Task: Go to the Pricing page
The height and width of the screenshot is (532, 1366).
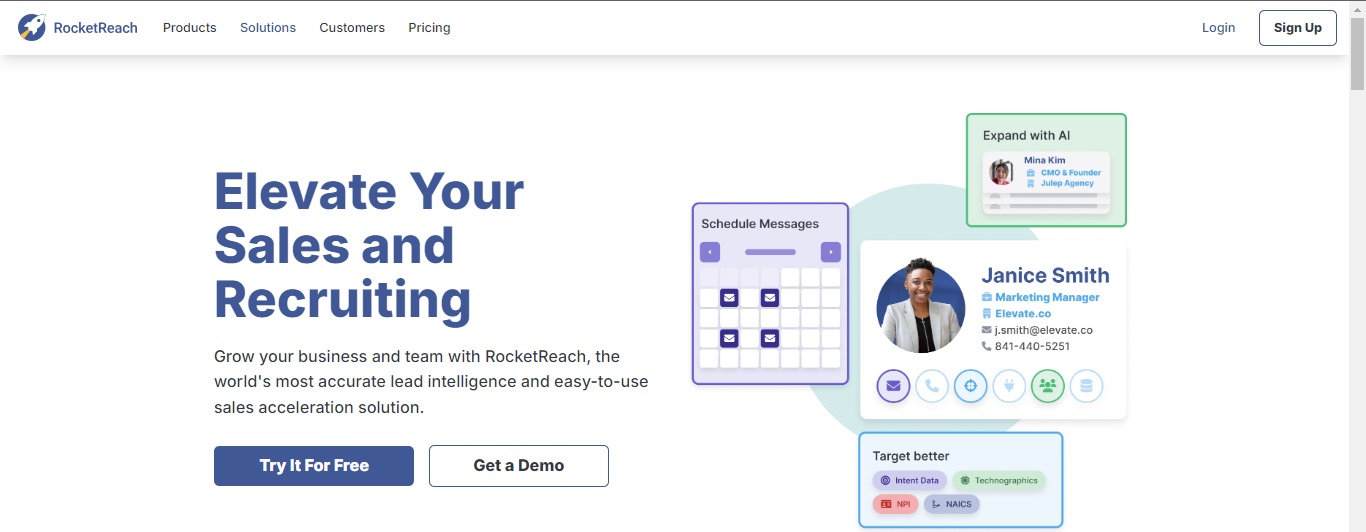Action: click(429, 28)
